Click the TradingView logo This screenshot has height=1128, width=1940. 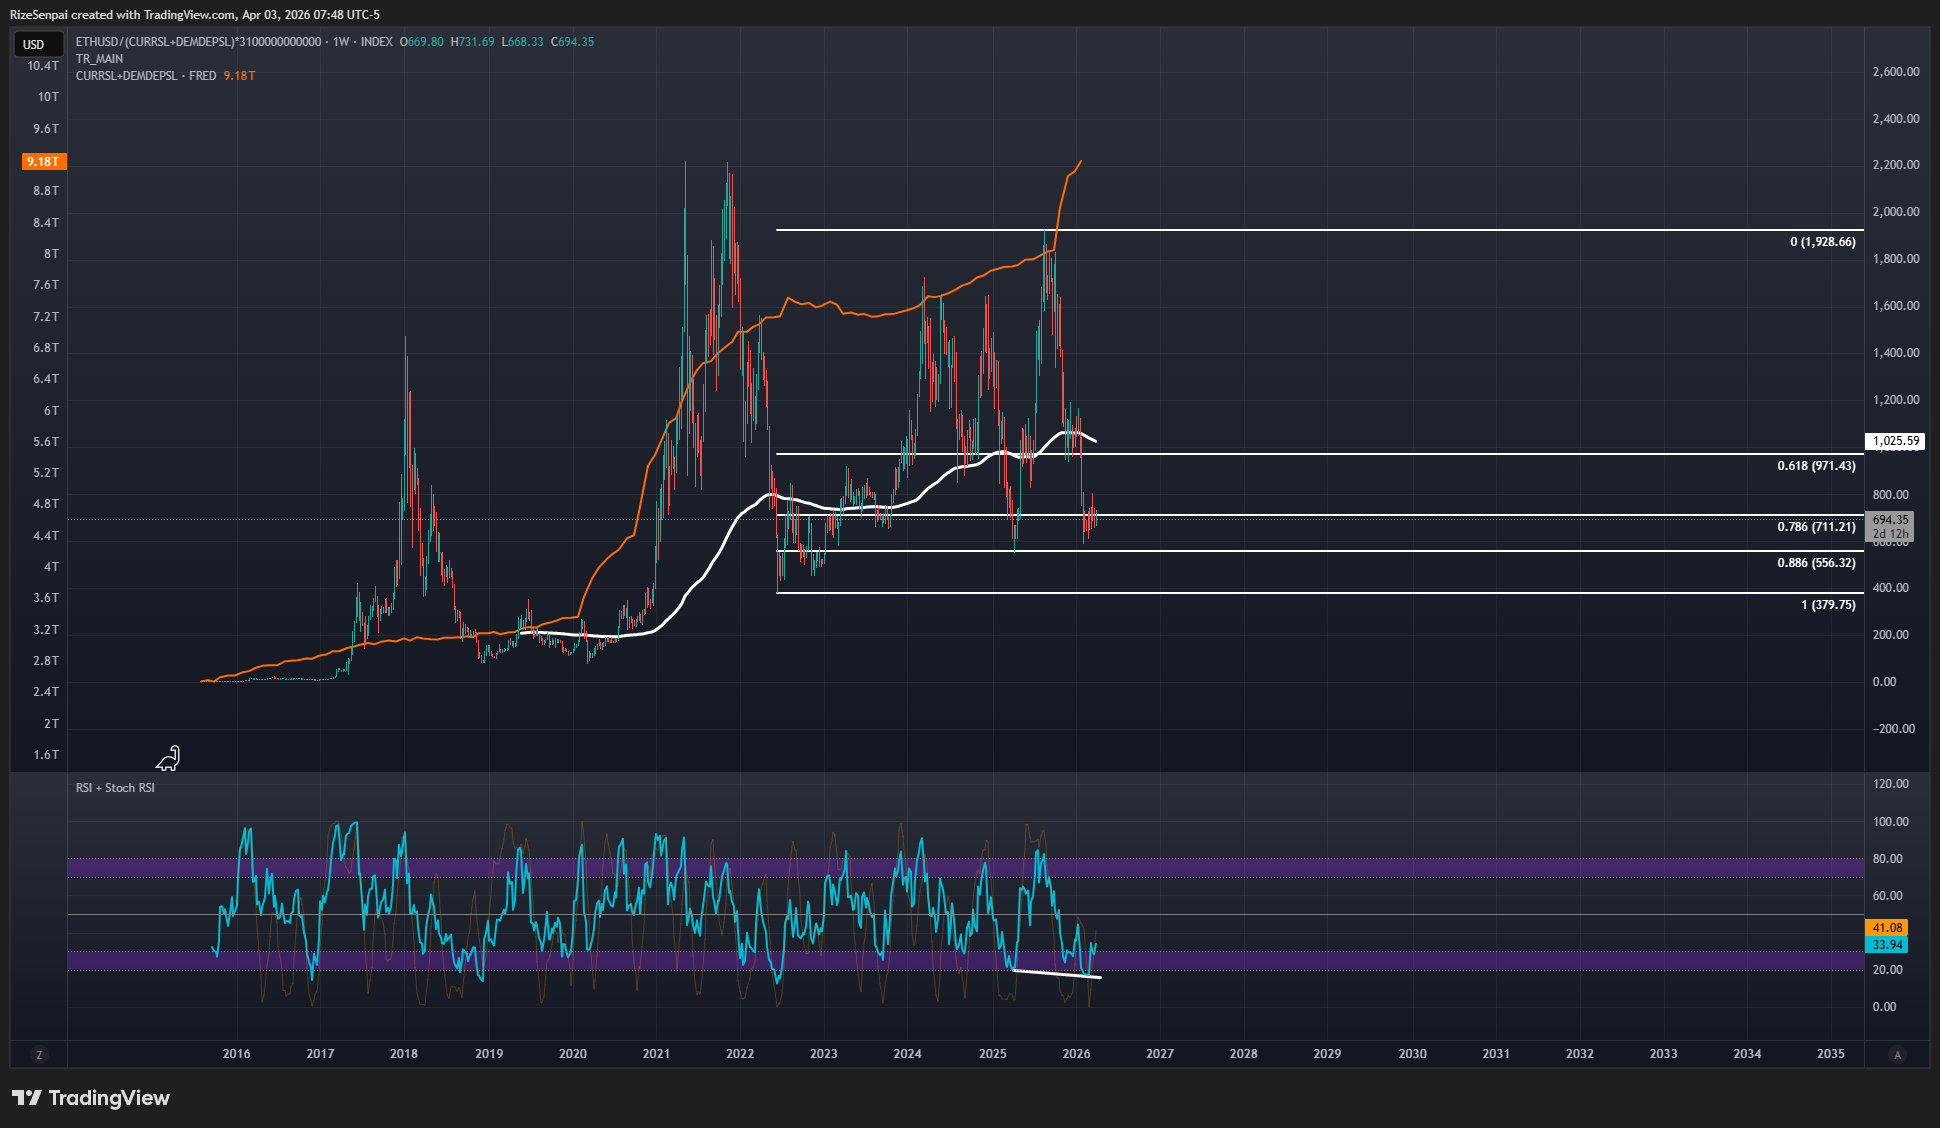click(x=91, y=1098)
